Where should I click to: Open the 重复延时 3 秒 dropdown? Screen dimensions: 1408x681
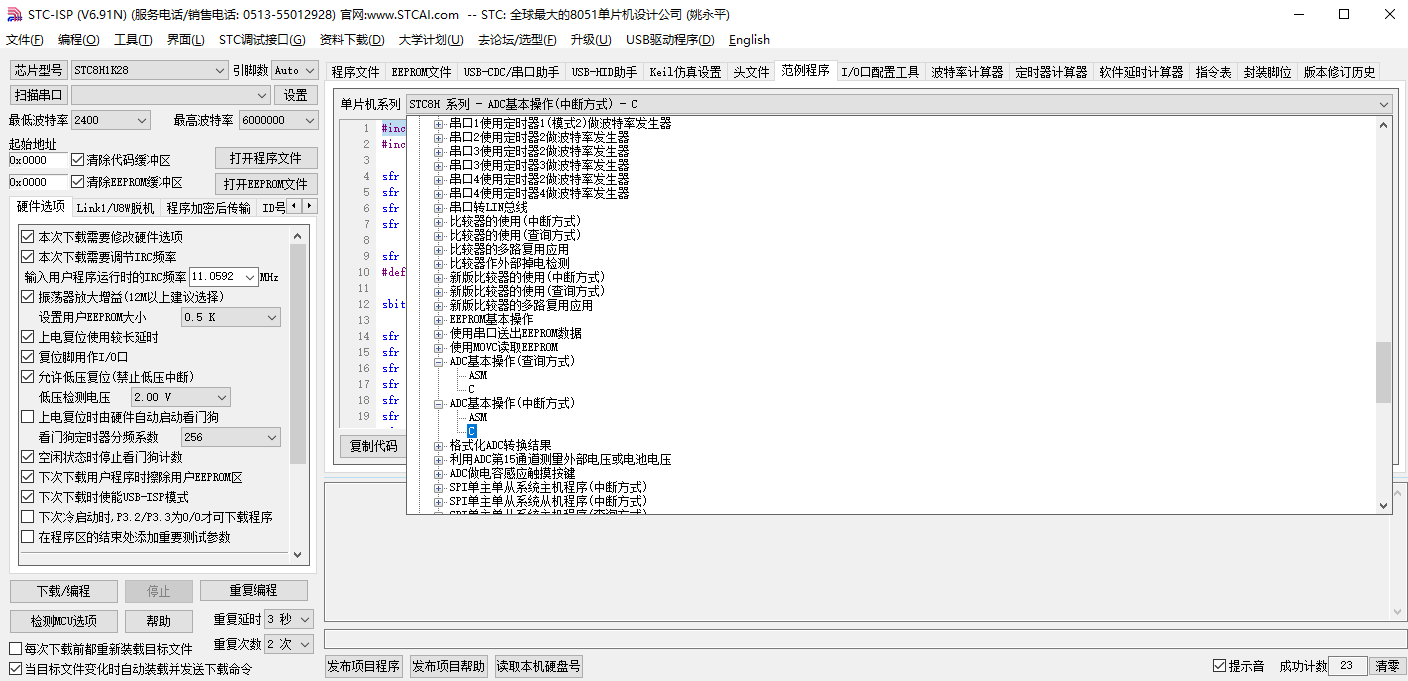[289, 620]
